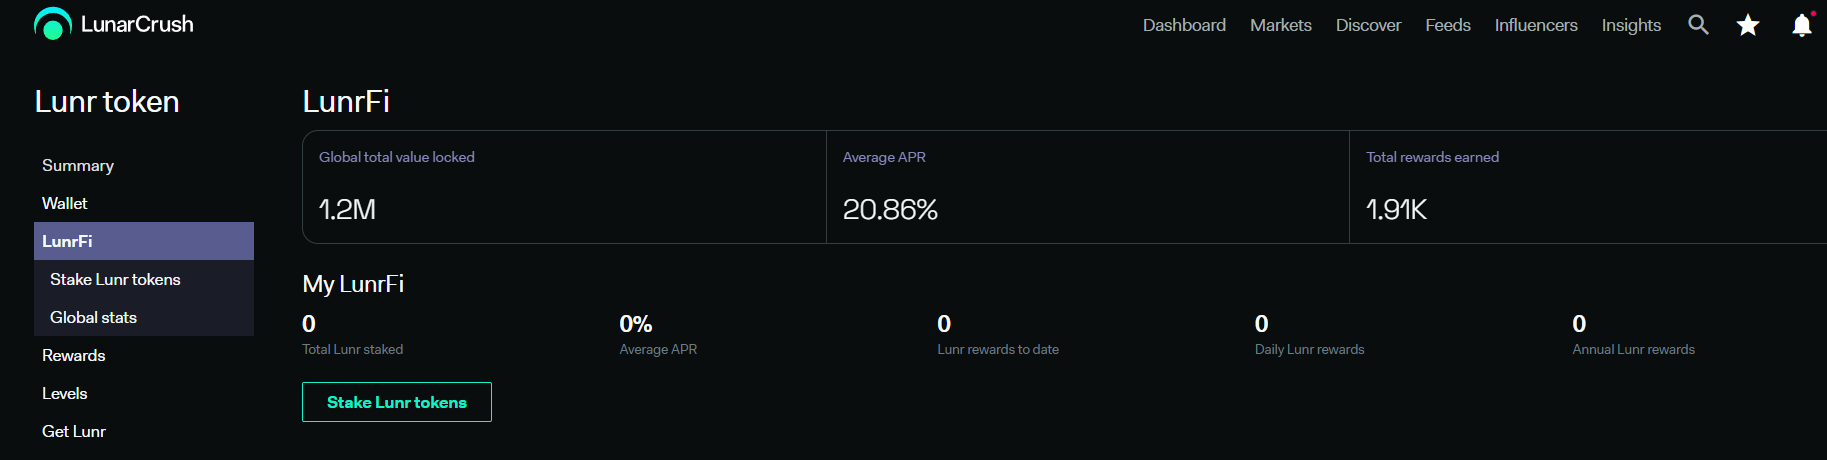1827x460 pixels.
Task: Go to Dashboard in top navigation
Action: tap(1184, 25)
